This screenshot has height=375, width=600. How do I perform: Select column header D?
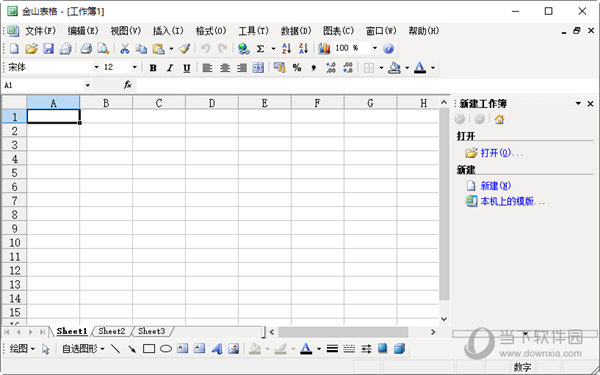pyautogui.click(x=212, y=103)
